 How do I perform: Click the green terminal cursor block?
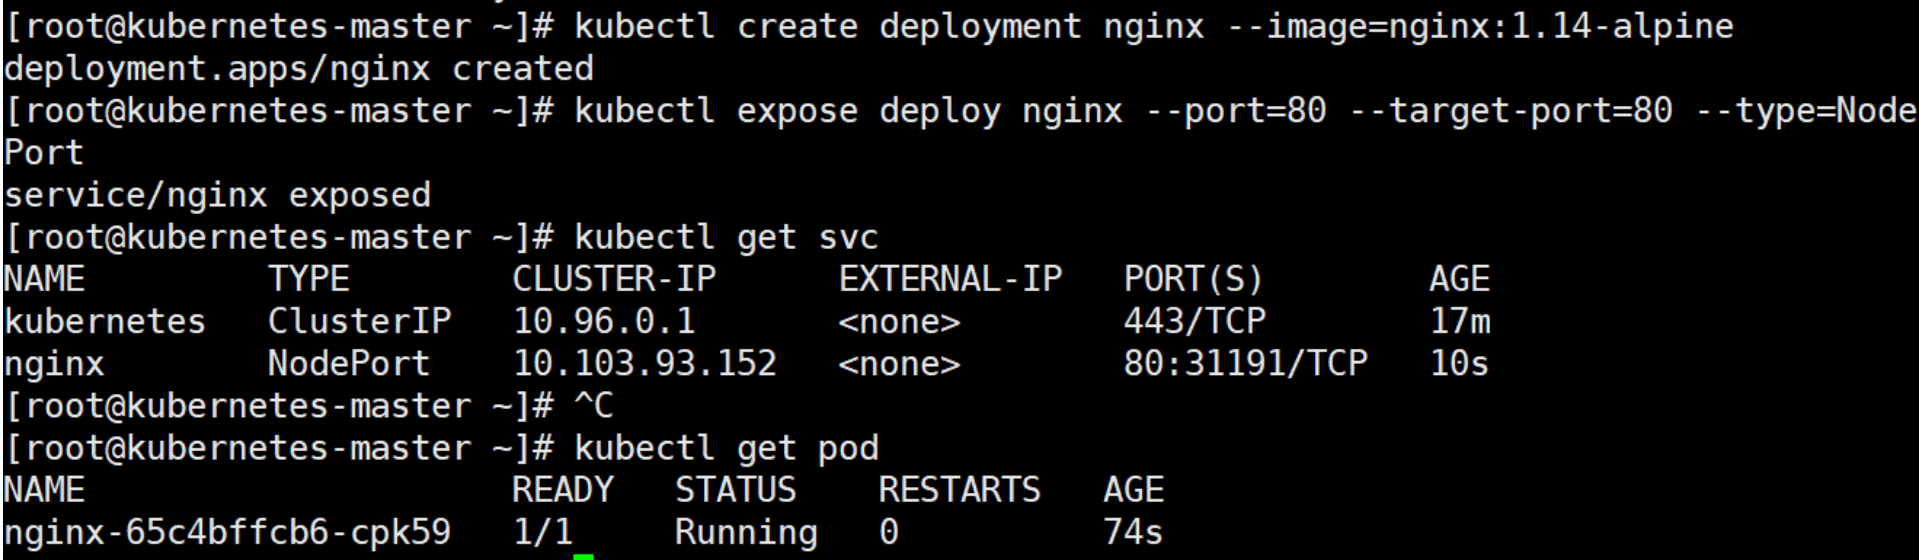583,555
